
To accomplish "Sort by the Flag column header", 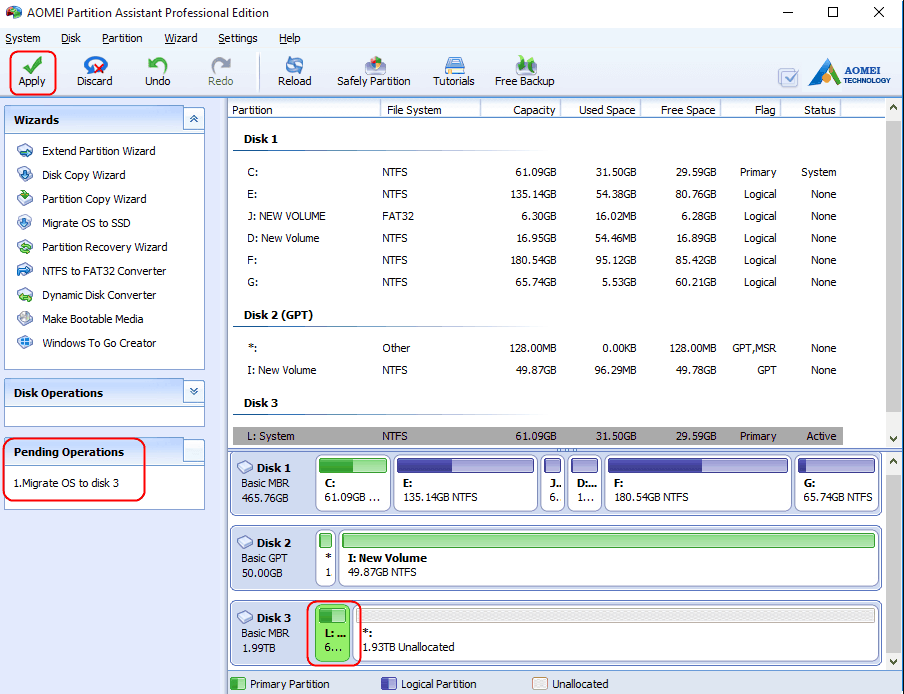I will pyautogui.click(x=751, y=110).
